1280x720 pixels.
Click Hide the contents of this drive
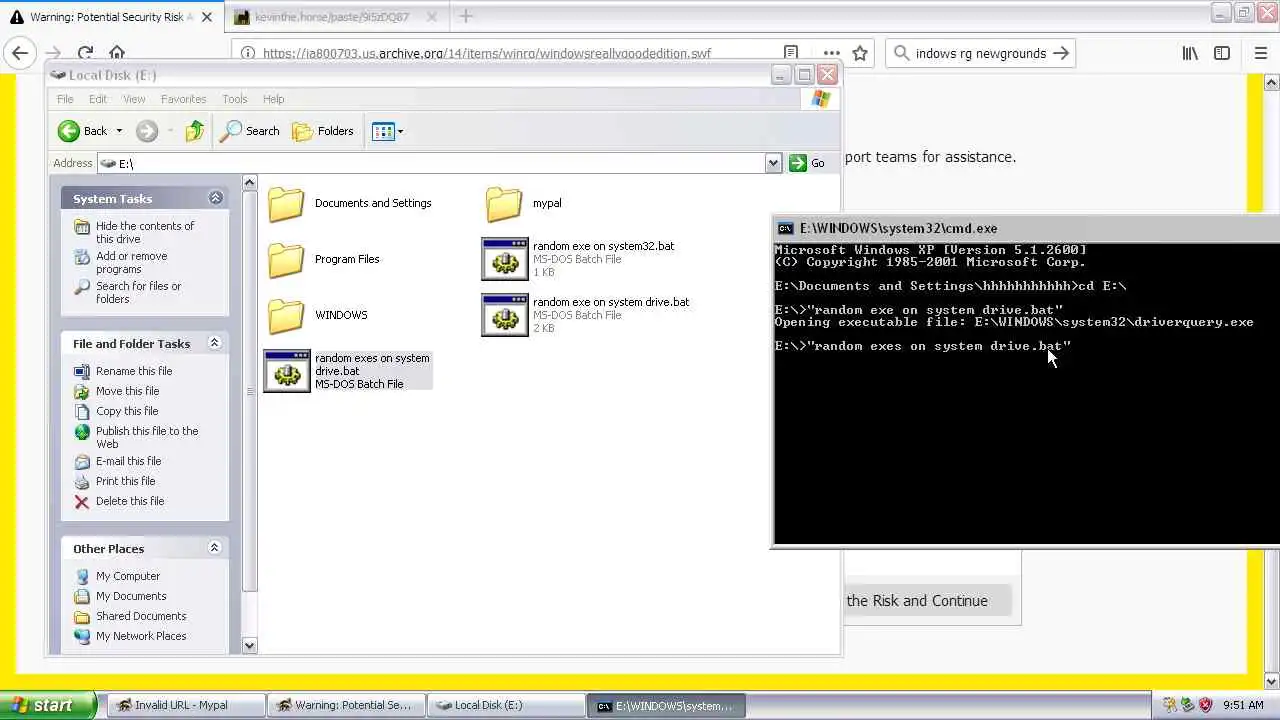145,232
